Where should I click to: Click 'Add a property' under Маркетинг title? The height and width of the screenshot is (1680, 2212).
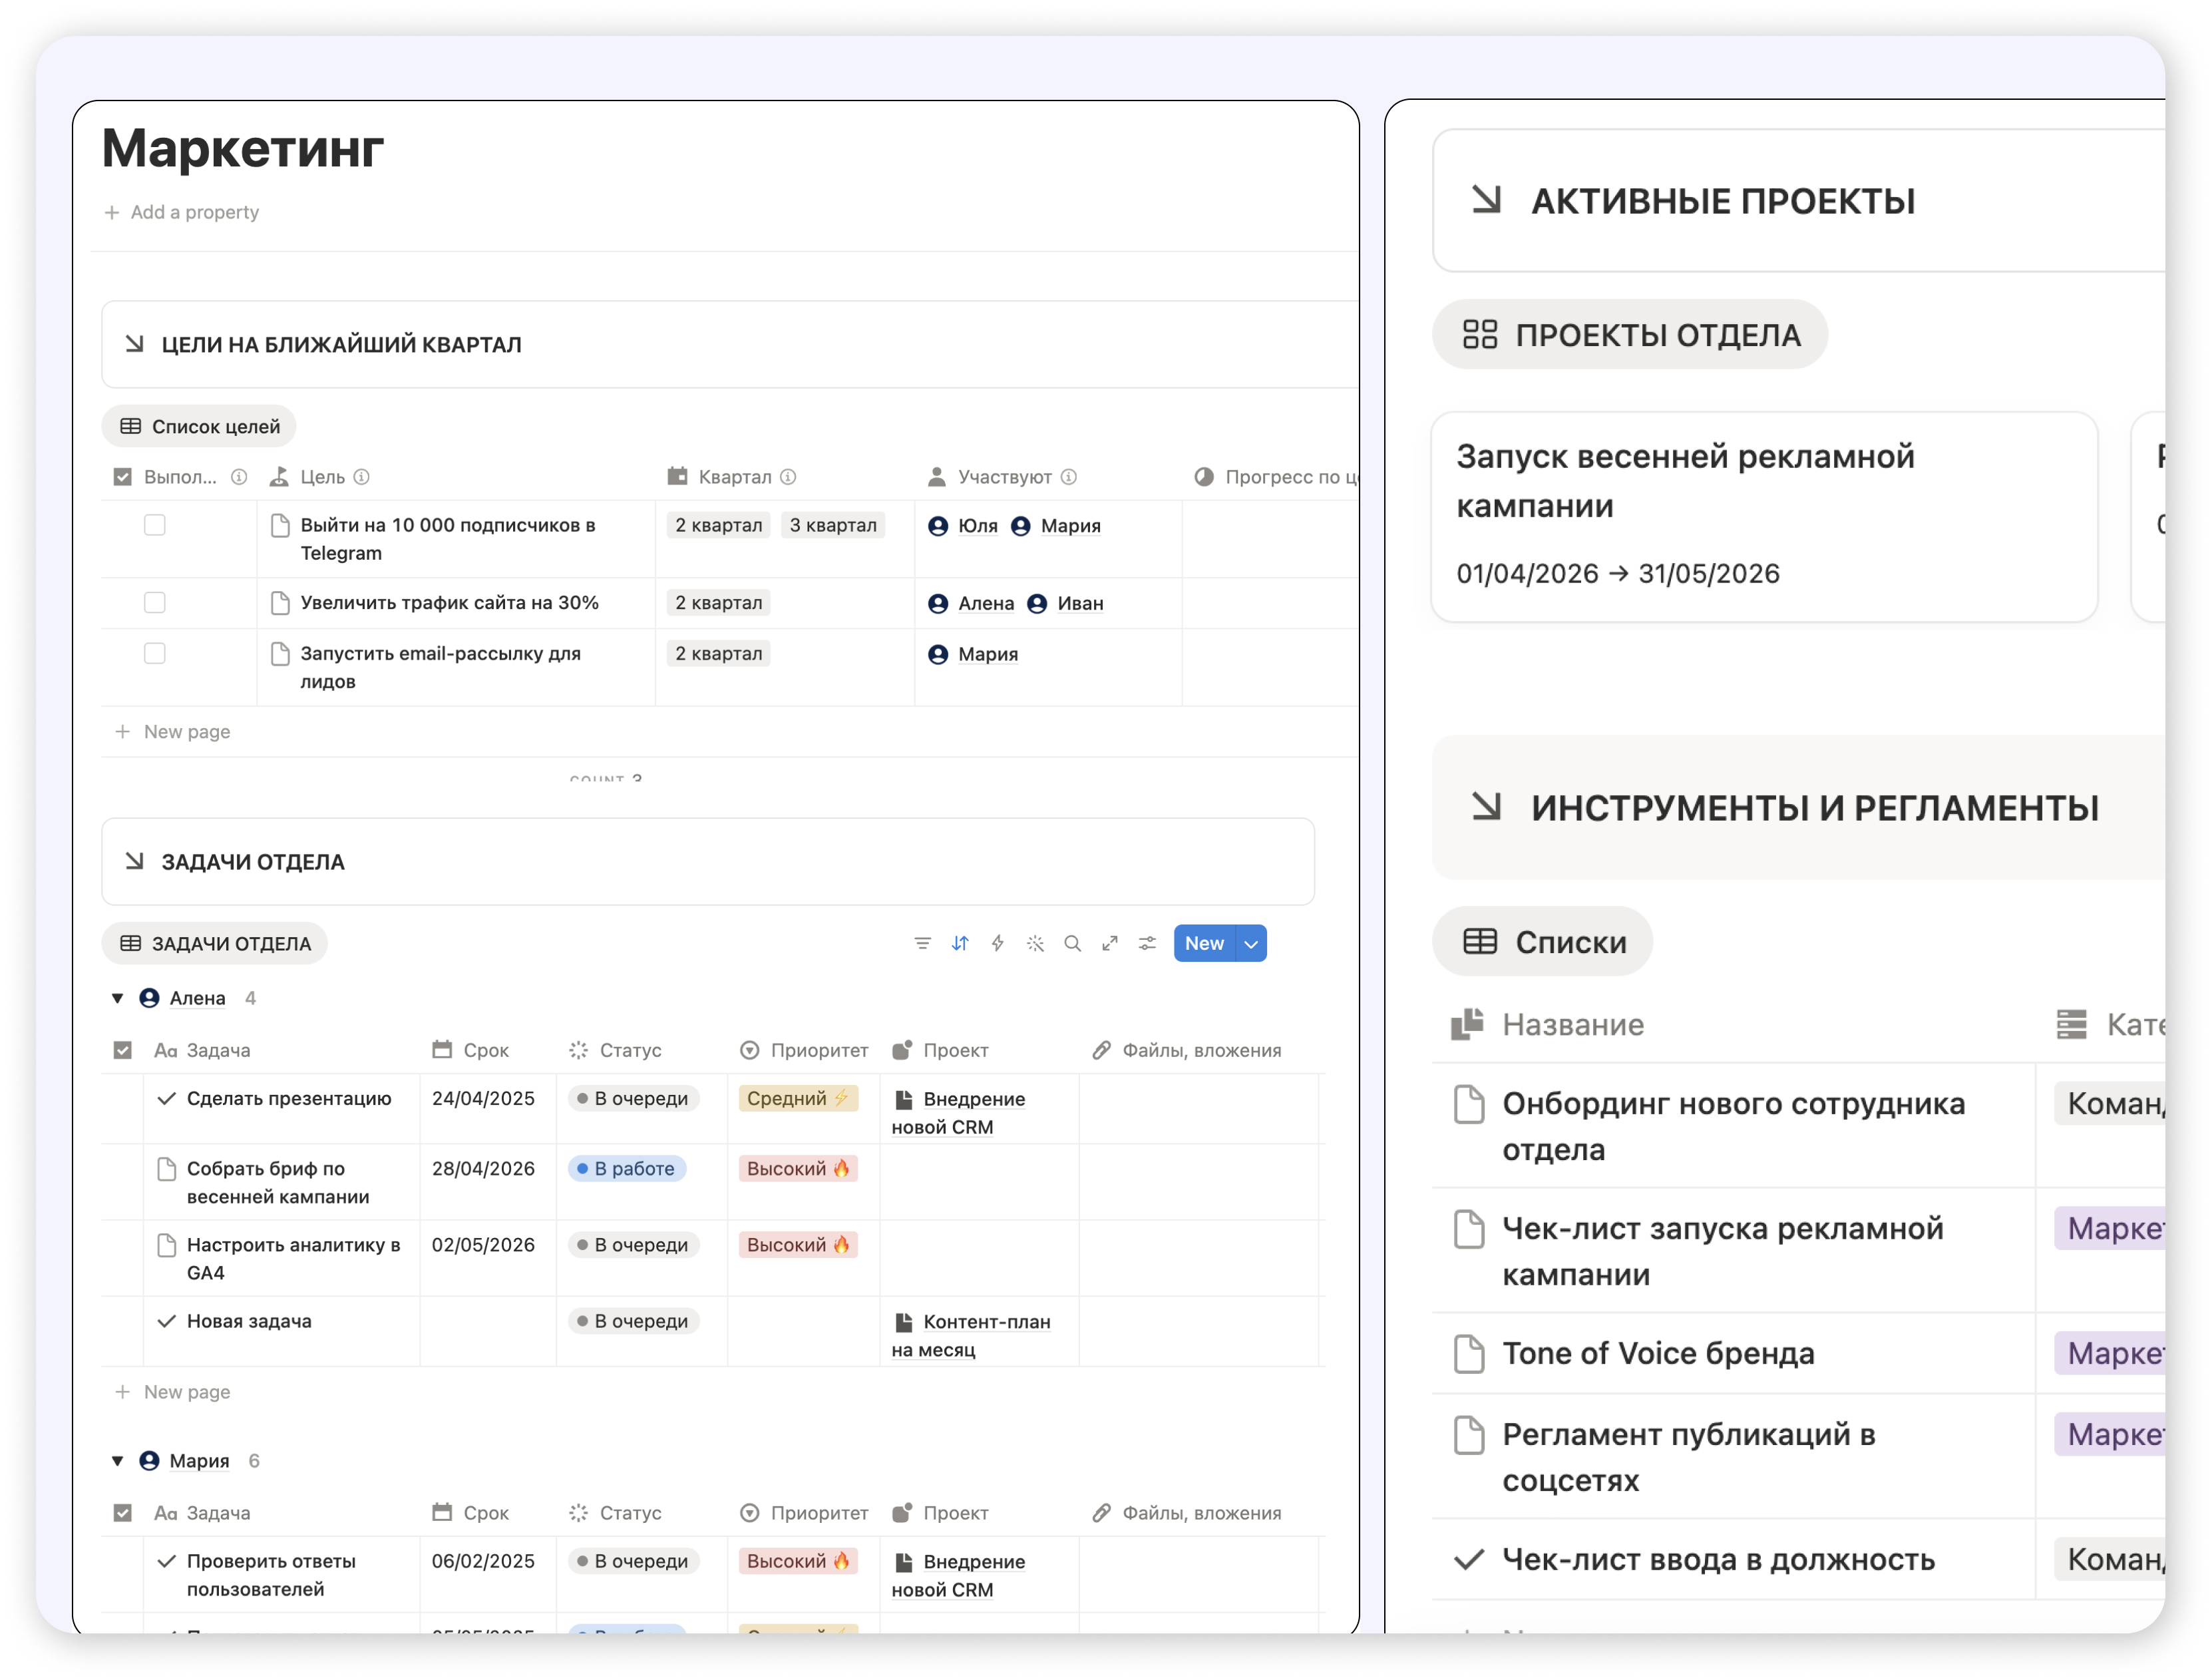pyautogui.click(x=182, y=212)
